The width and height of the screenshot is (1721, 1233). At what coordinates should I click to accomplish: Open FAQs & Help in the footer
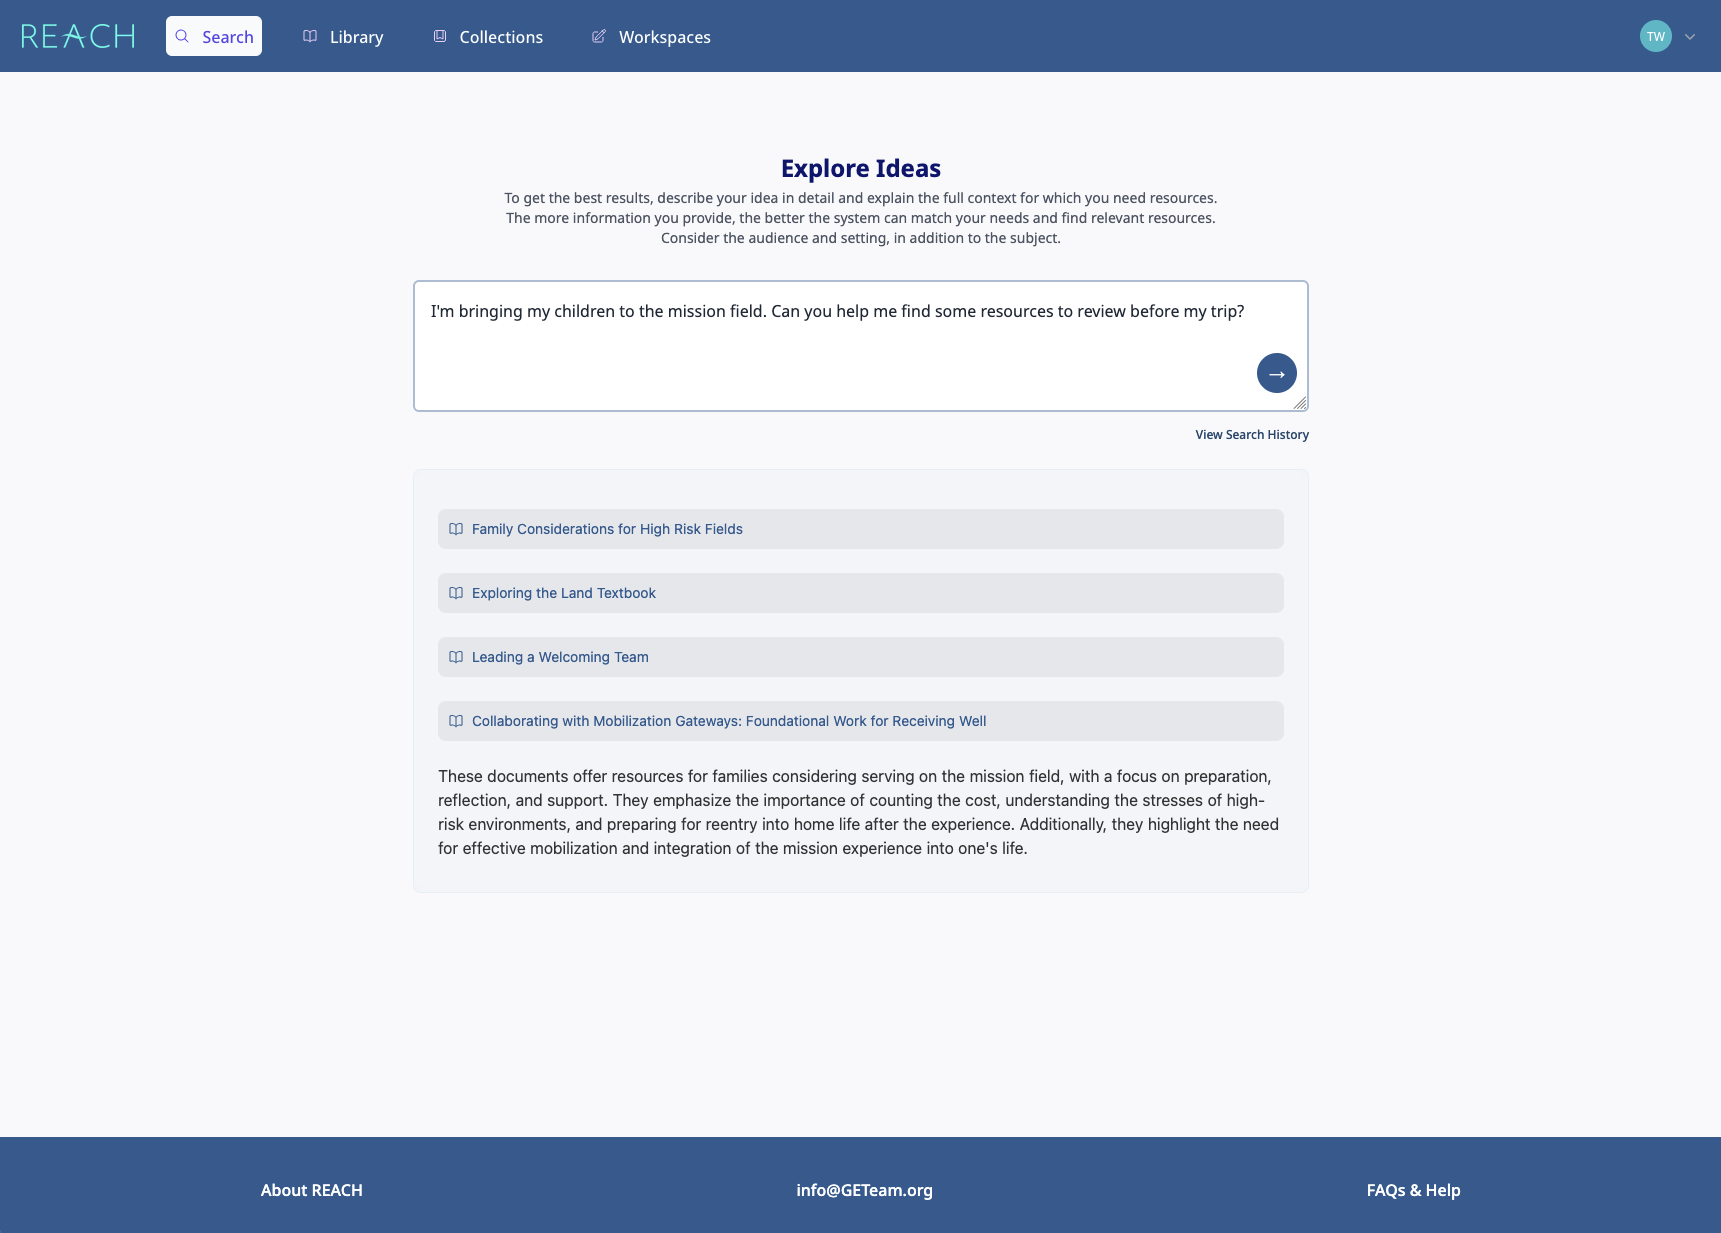click(1413, 1190)
